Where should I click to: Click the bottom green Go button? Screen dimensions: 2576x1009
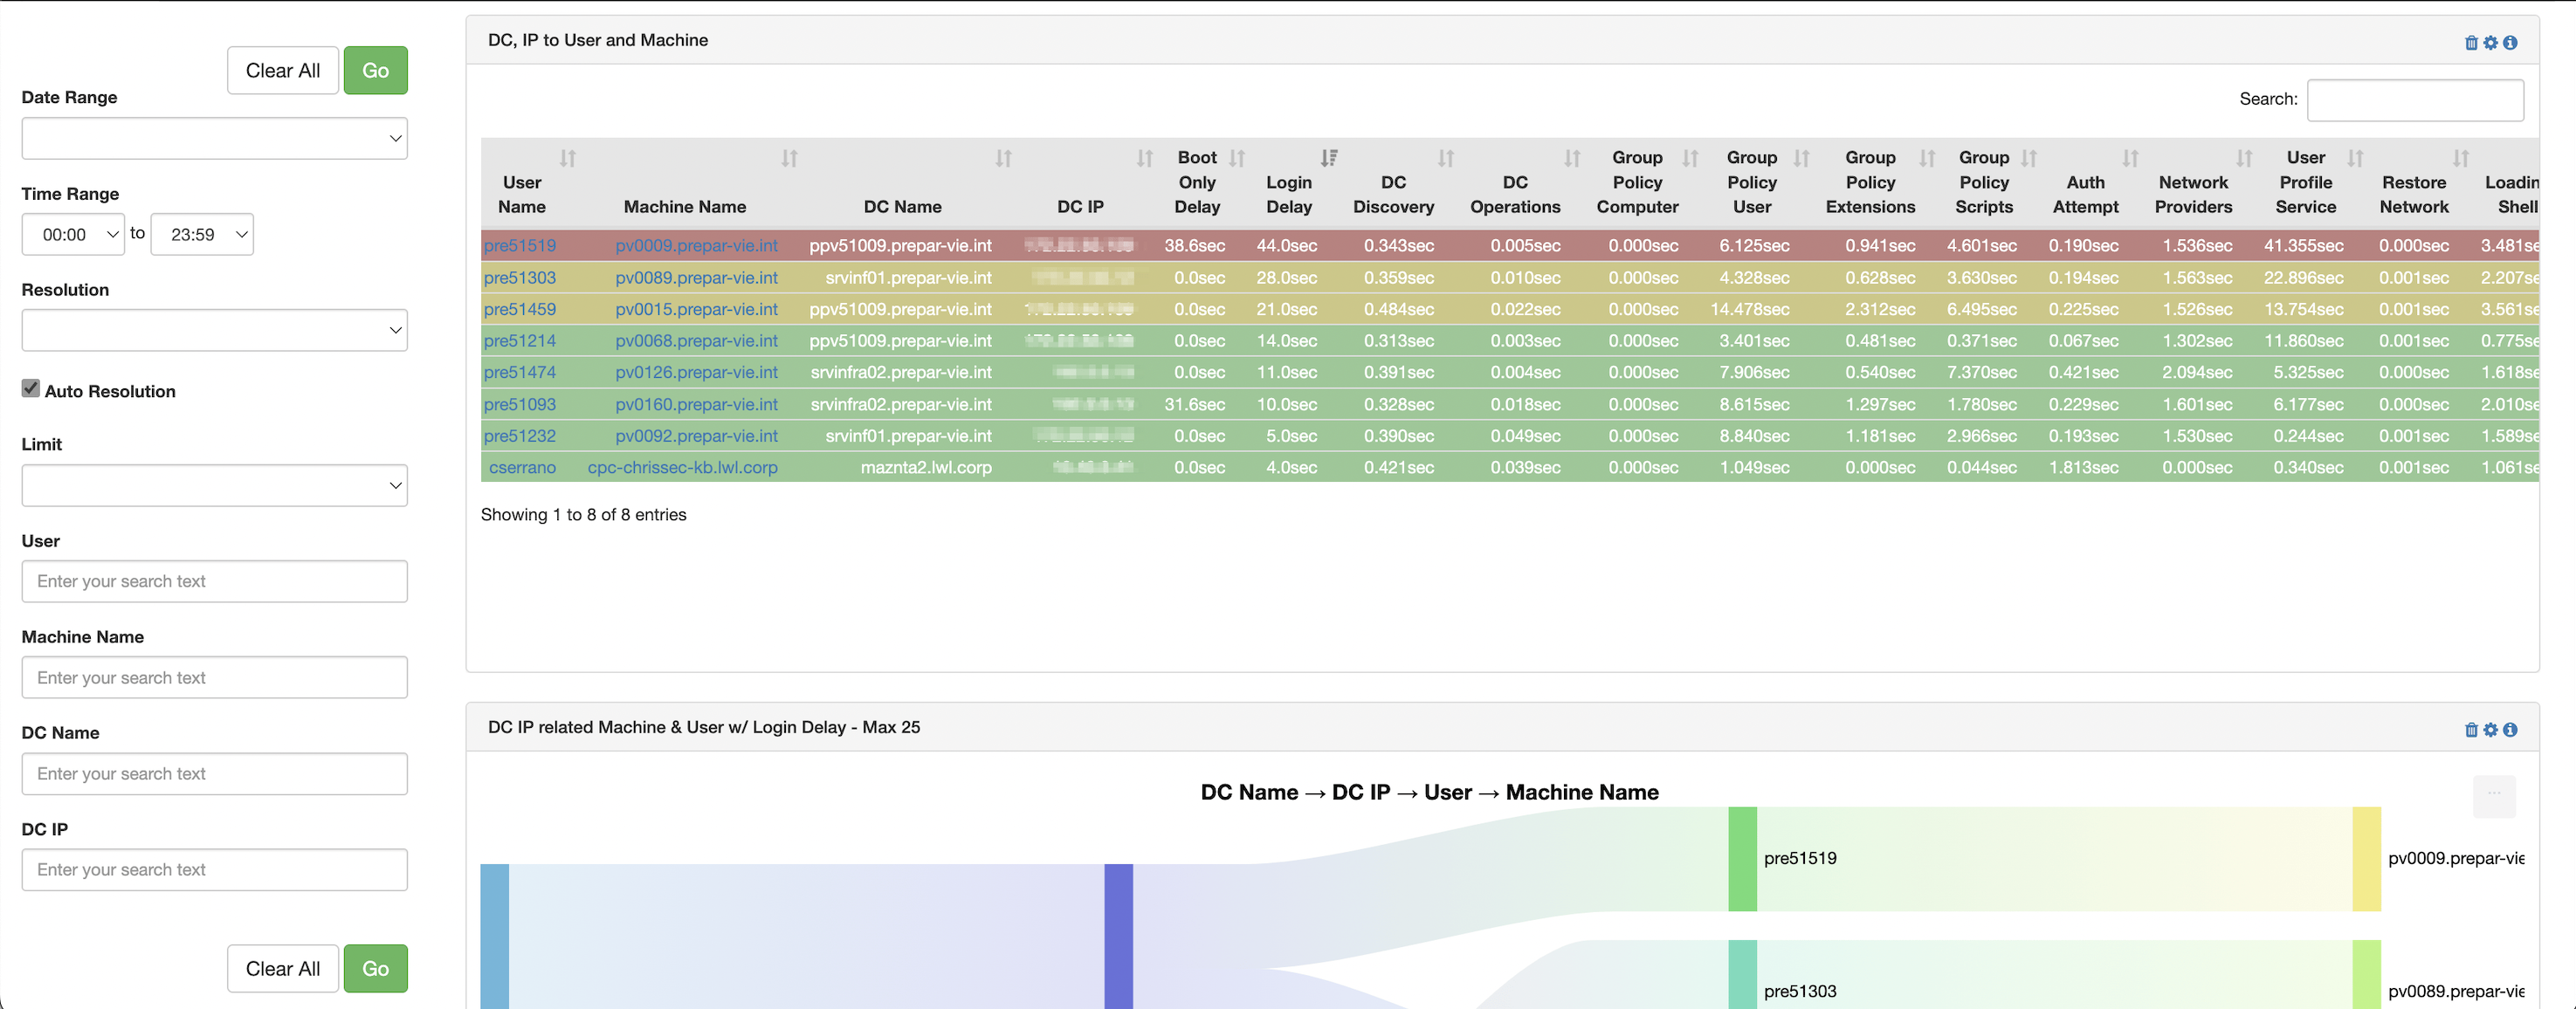376,968
